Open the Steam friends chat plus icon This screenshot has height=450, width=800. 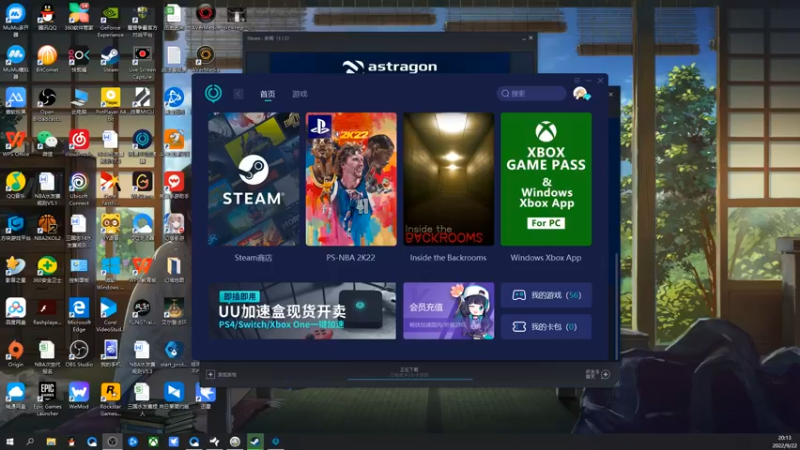coord(605,374)
